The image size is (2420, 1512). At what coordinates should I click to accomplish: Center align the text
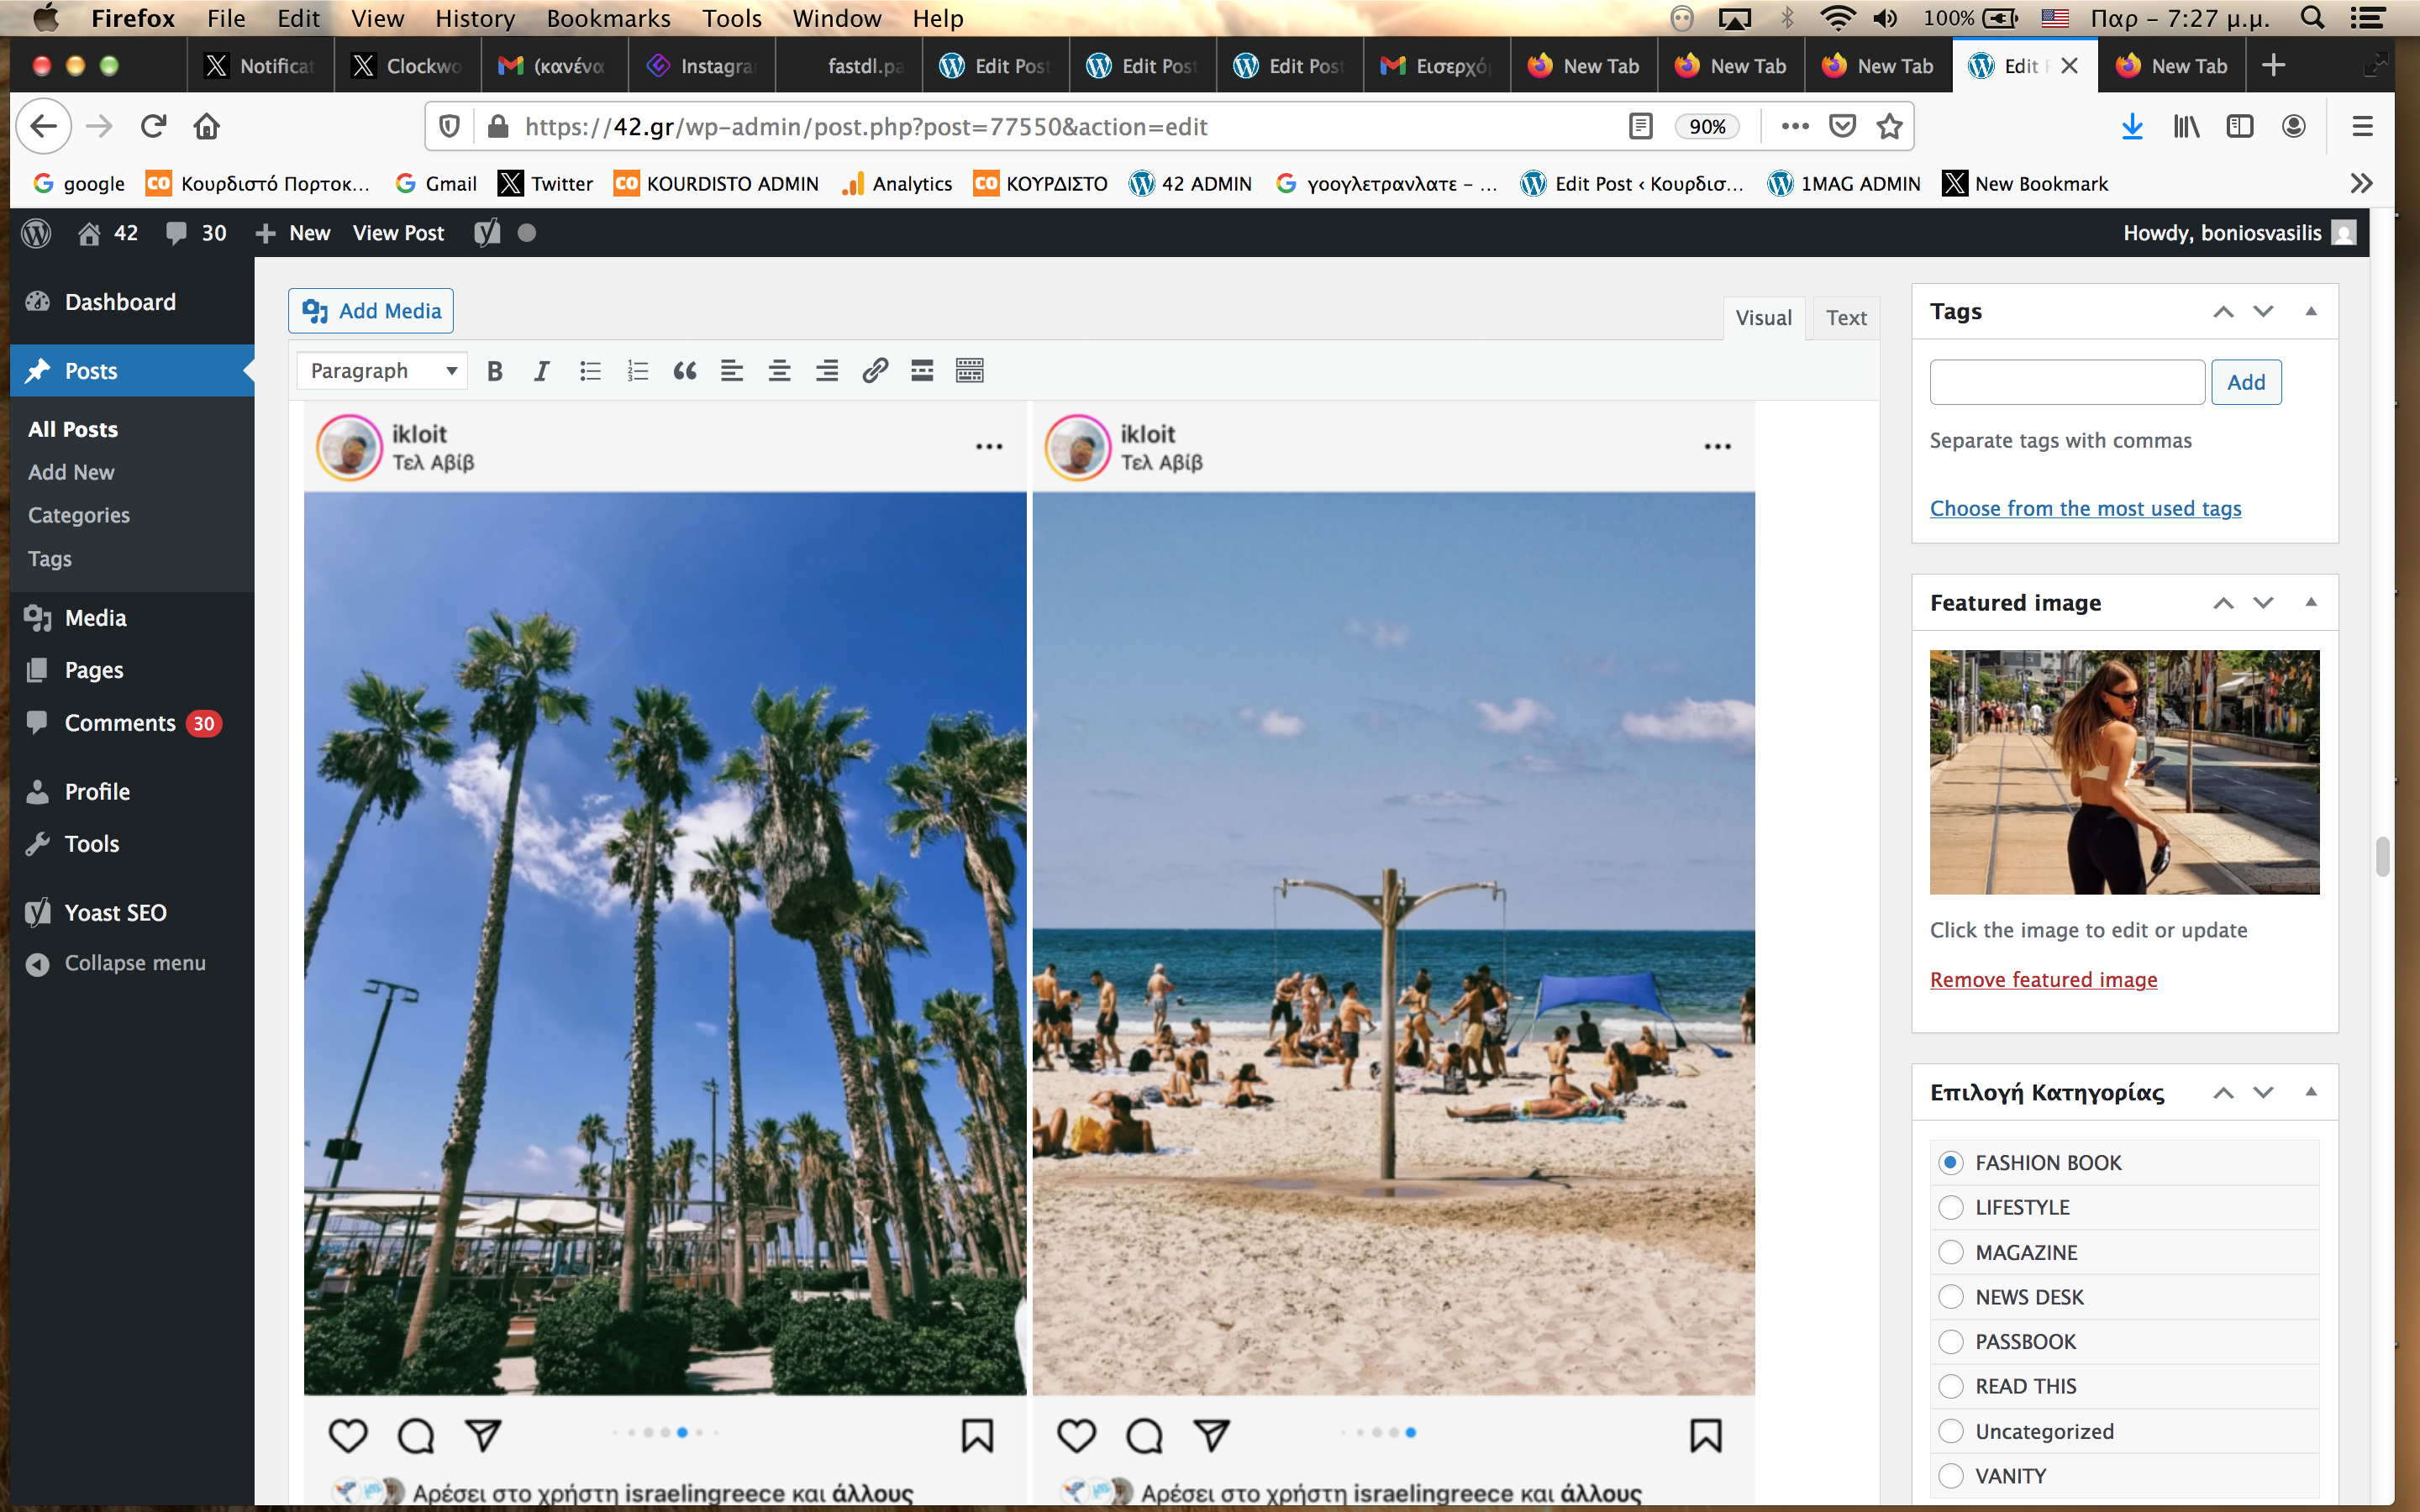(x=779, y=371)
